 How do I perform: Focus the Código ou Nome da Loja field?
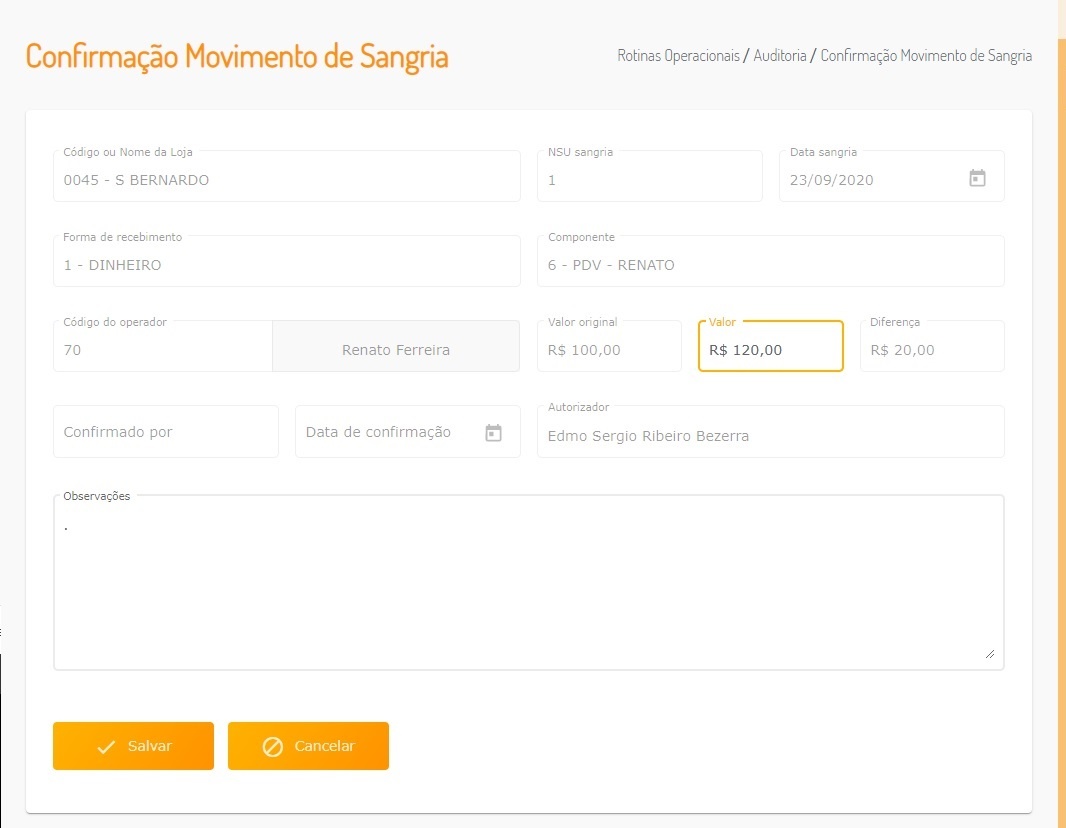pos(286,180)
